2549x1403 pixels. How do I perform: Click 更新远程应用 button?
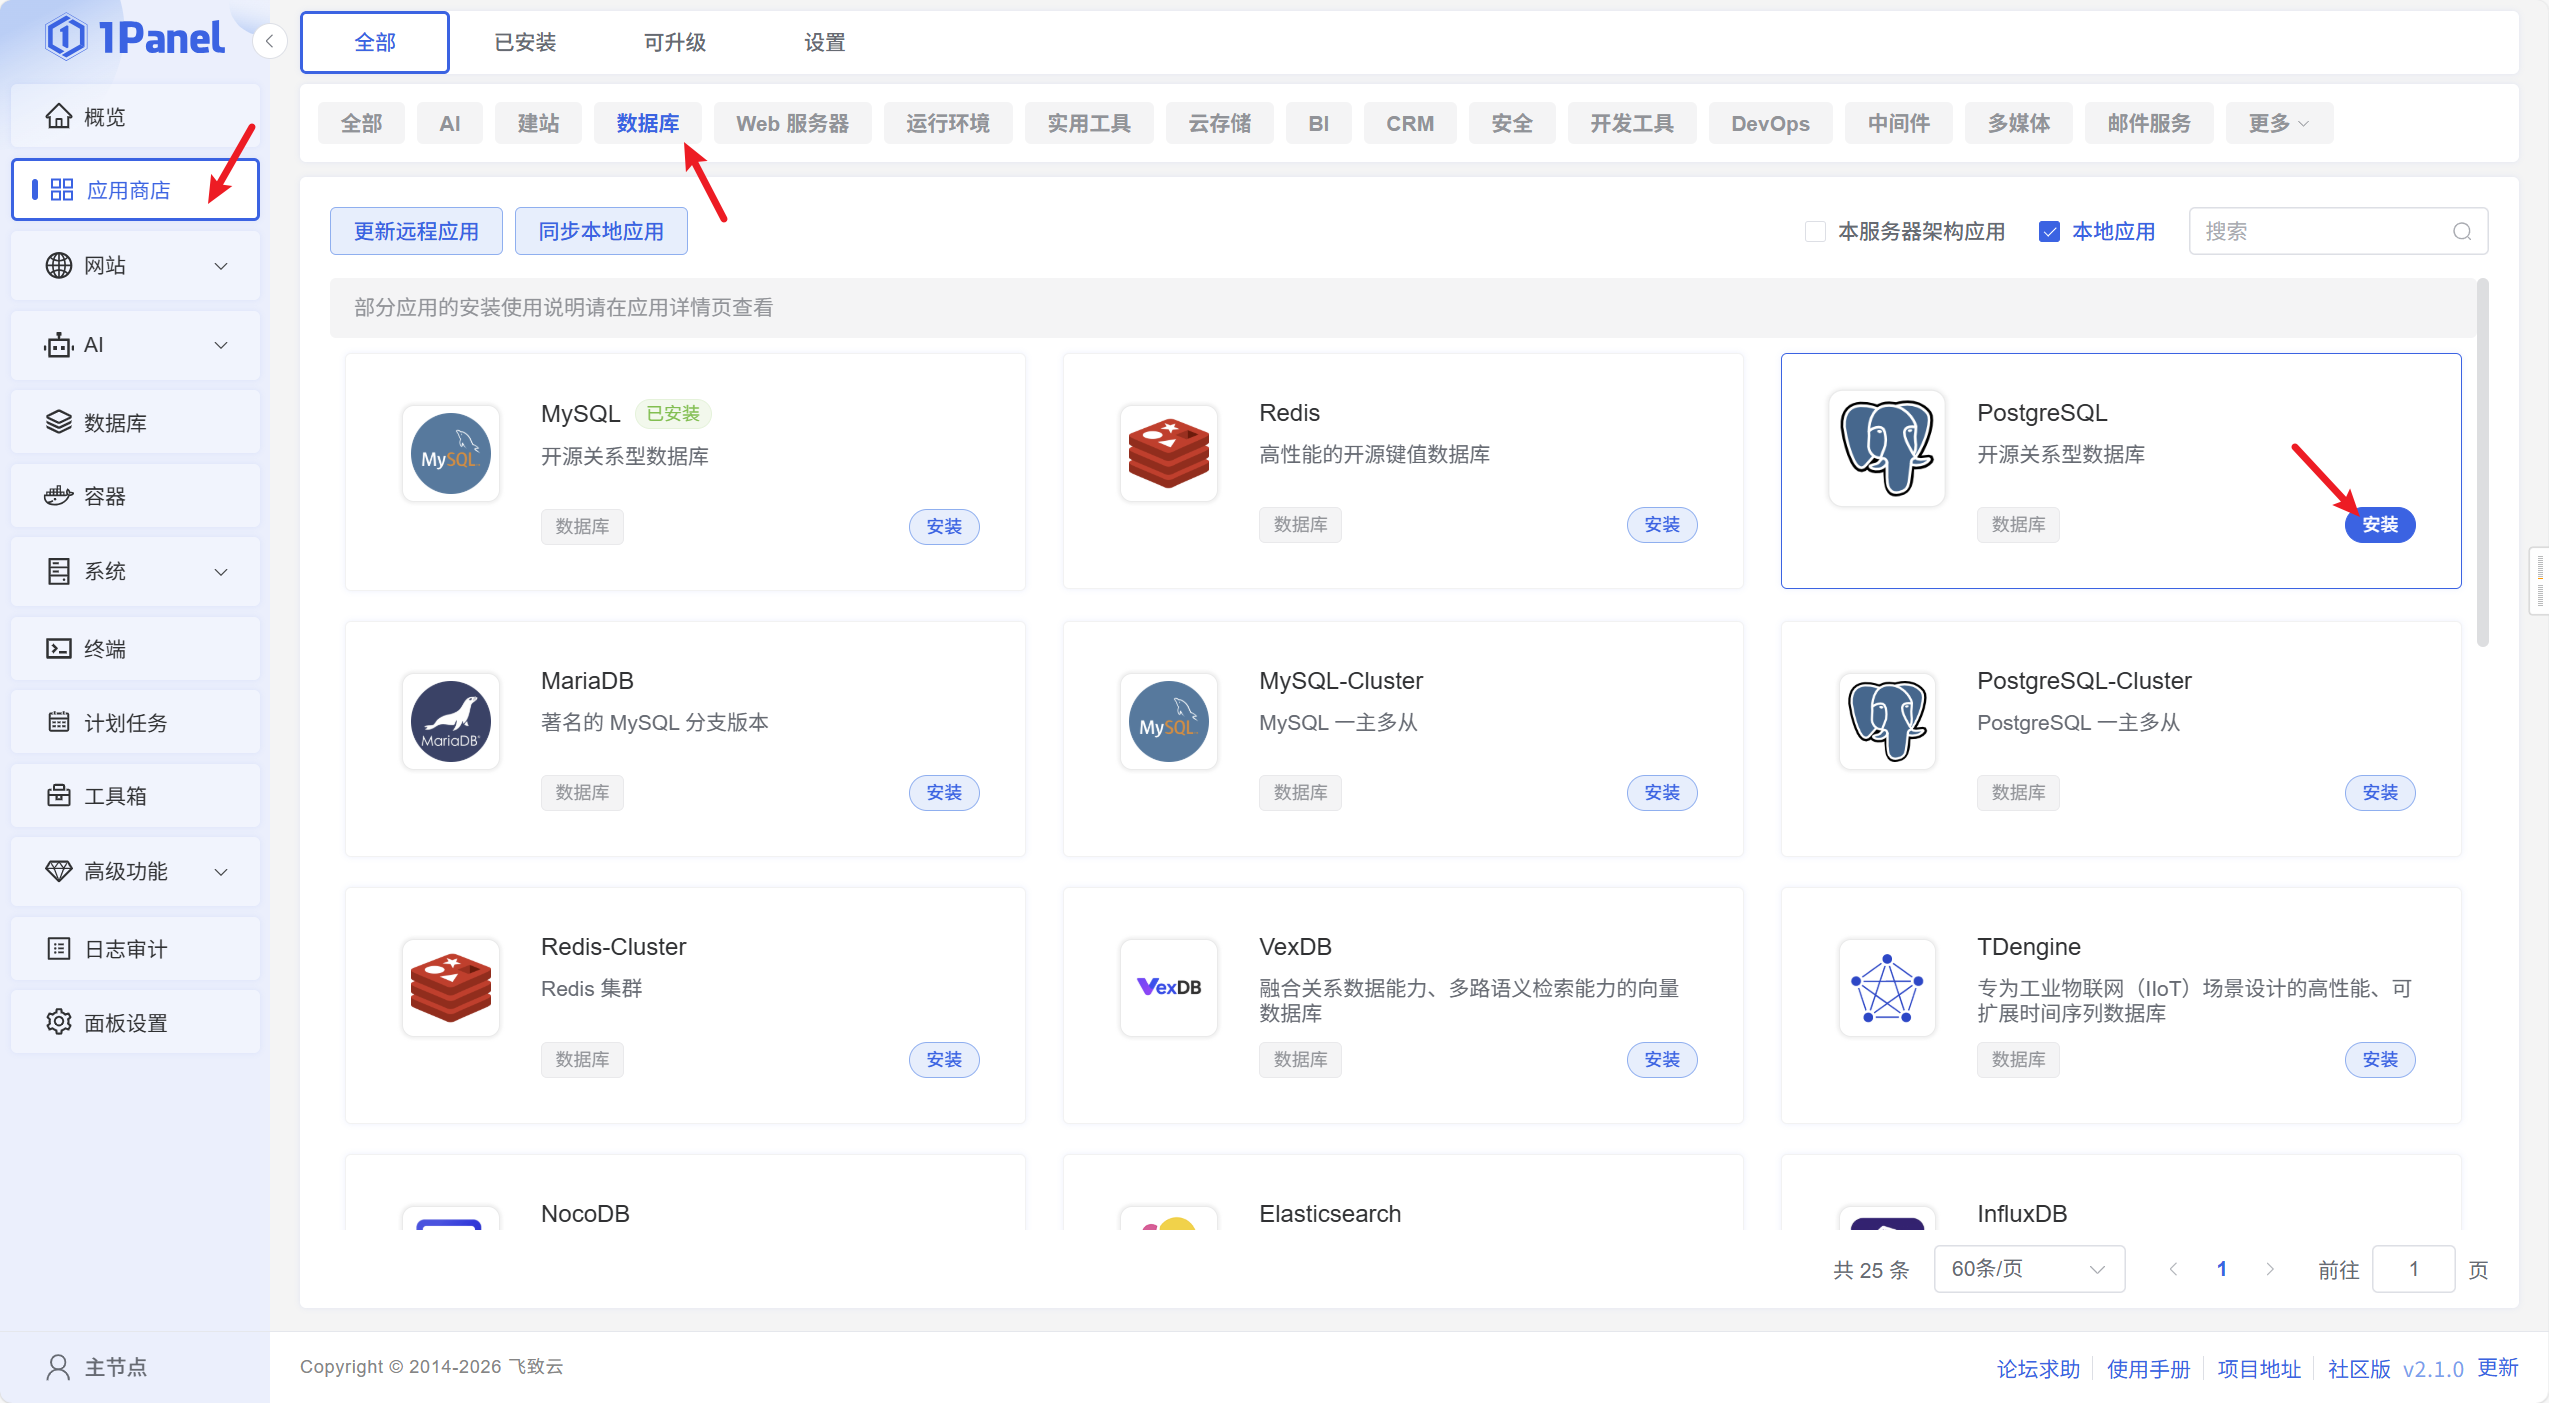coord(416,232)
